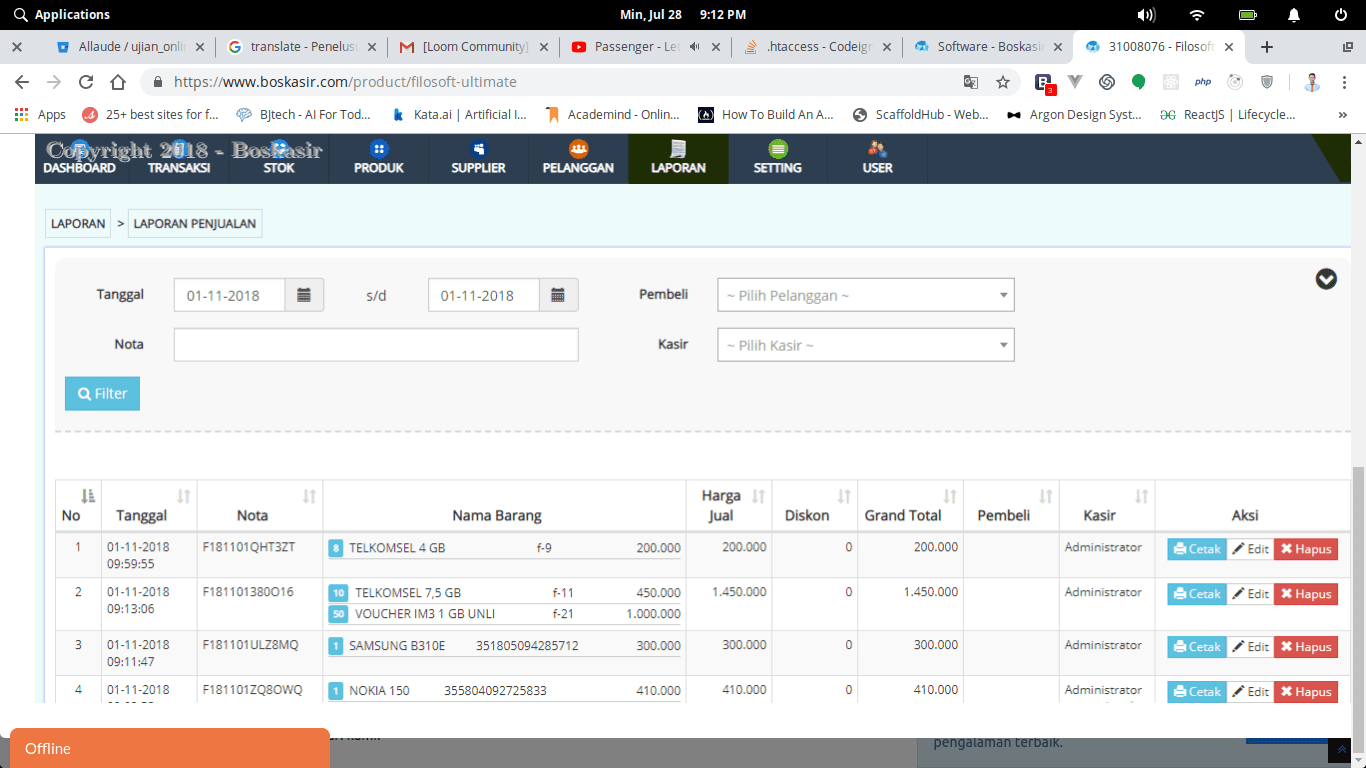1366x768 pixels.
Task: Open calendar picker for end date
Action: tap(559, 295)
